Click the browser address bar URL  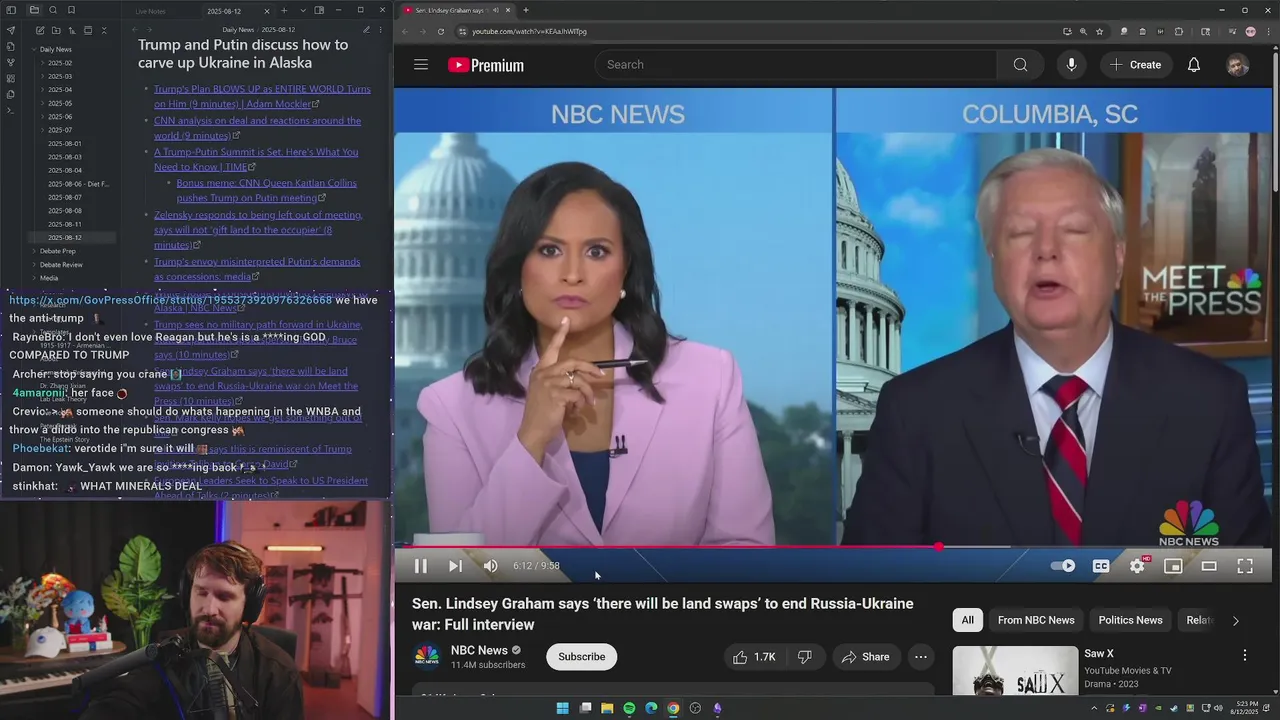point(529,31)
